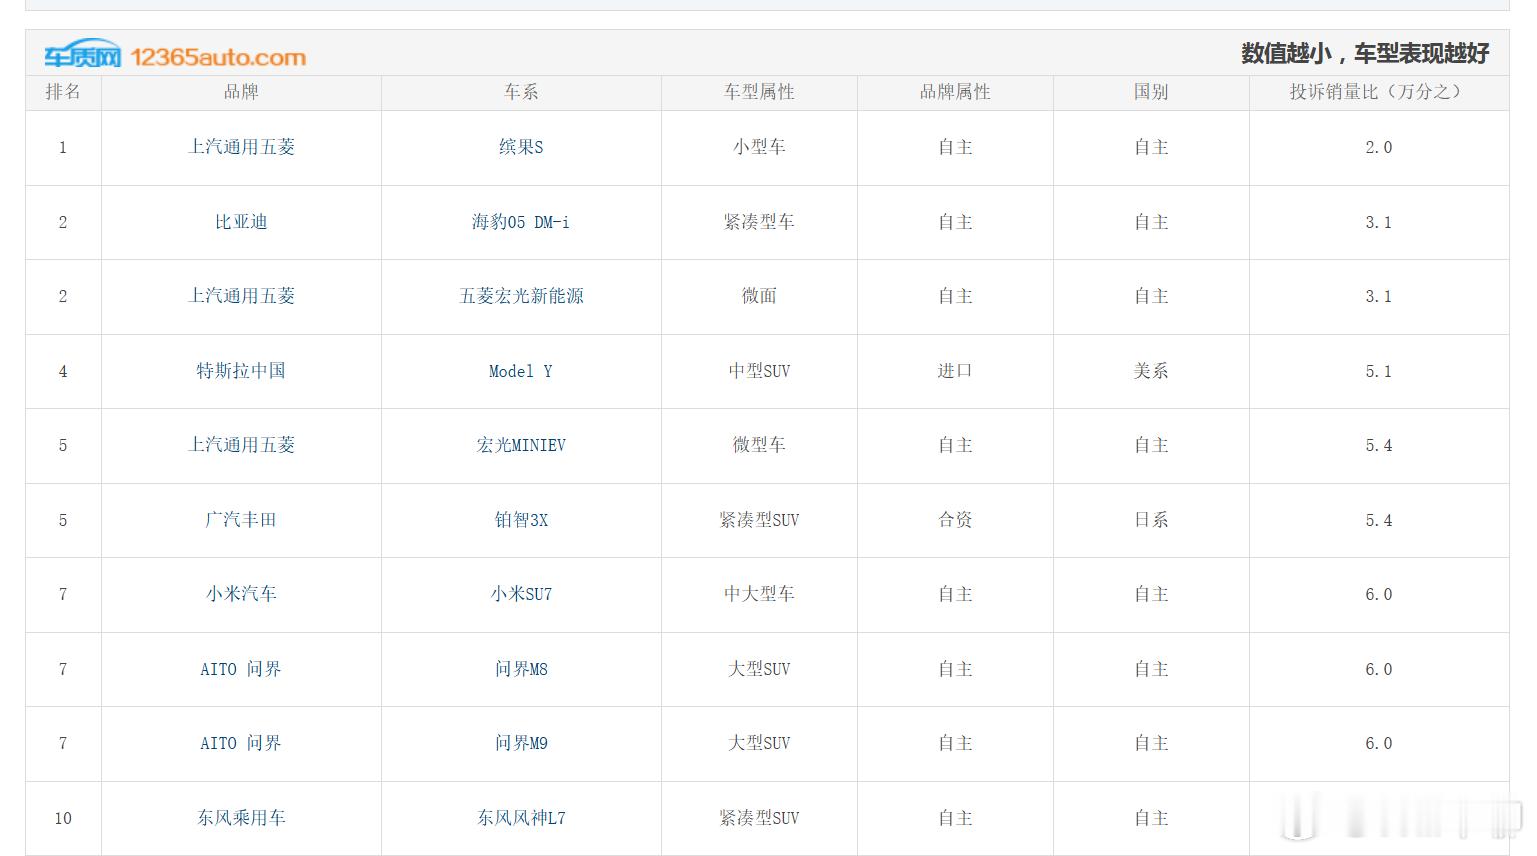The image size is (1537, 856).
Task: Click the 特斯拉中国 brand link
Action: pos(241,371)
